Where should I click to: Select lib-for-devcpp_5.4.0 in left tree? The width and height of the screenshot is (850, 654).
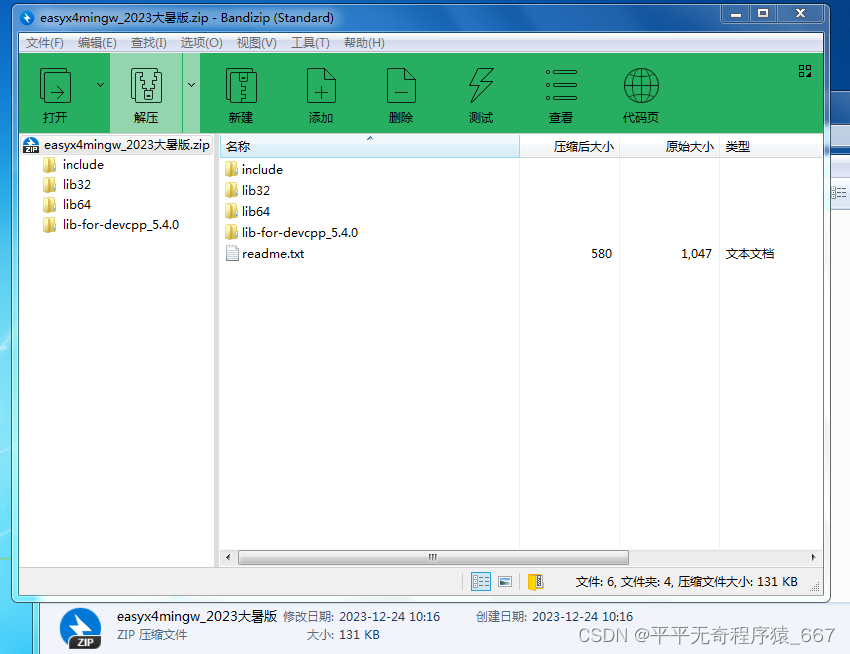click(x=111, y=225)
